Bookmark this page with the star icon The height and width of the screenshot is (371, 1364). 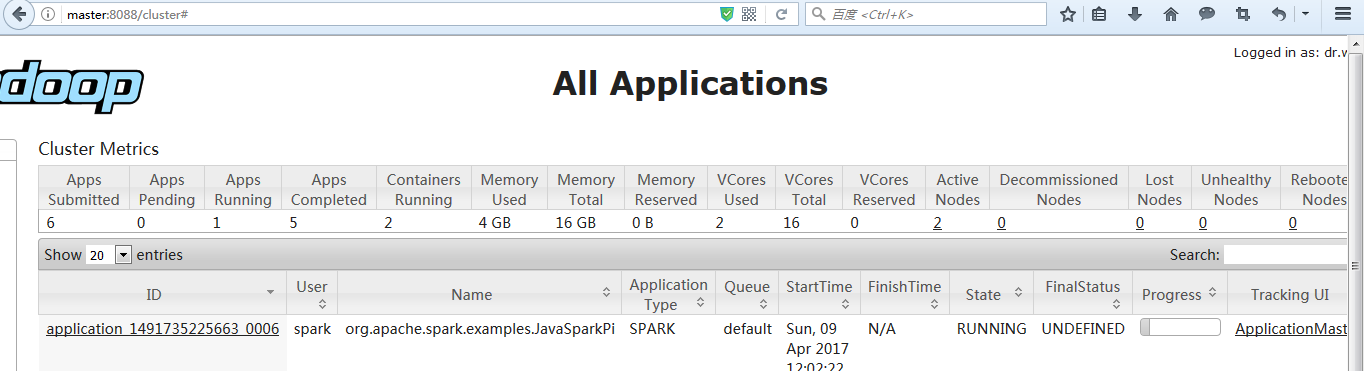(x=1068, y=14)
